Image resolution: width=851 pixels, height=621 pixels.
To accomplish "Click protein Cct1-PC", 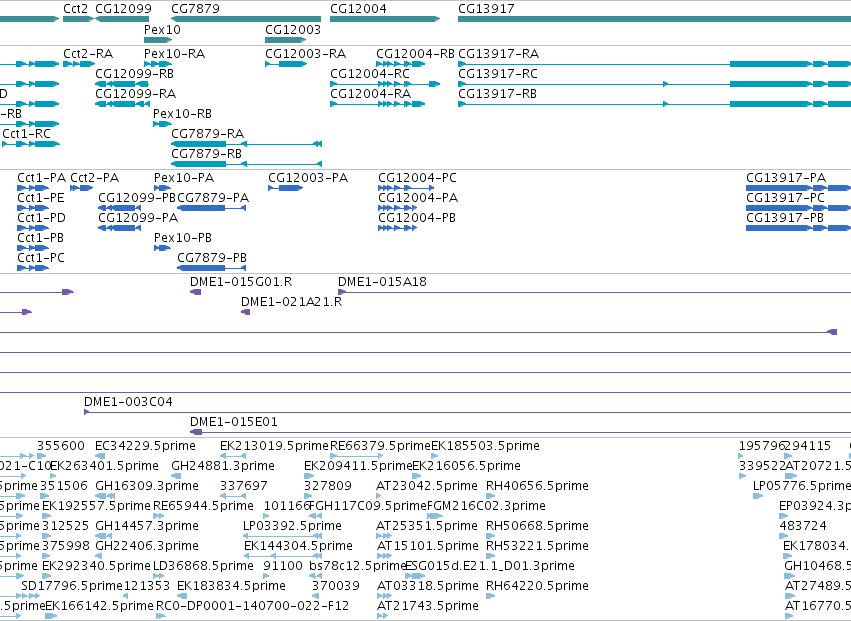I will [x=41, y=258].
